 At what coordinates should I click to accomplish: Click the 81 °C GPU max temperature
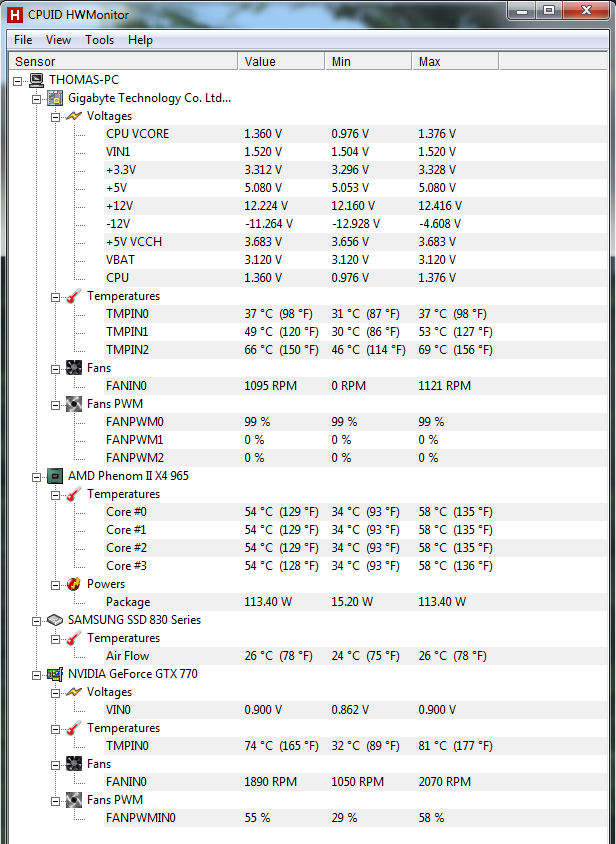(x=456, y=746)
